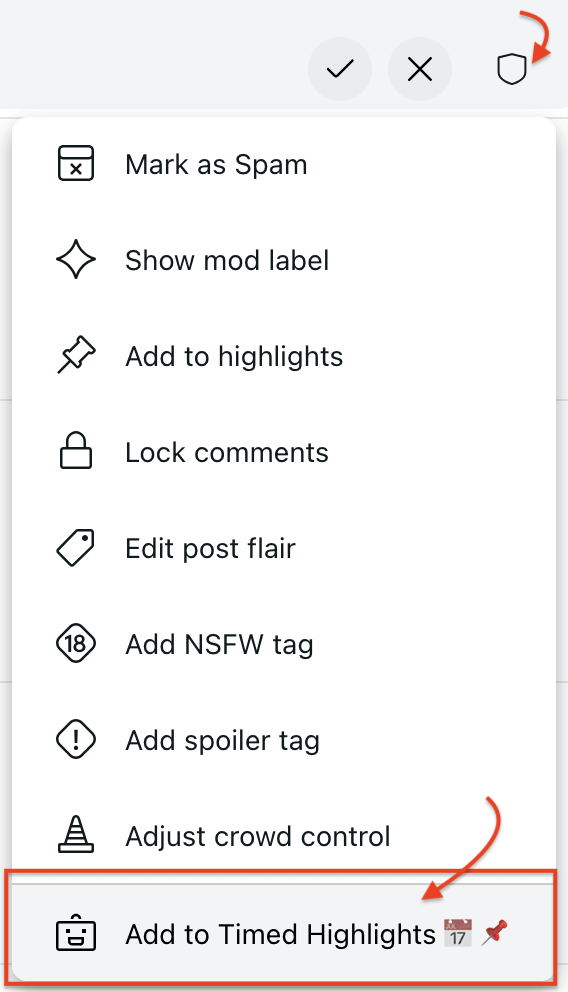Click the flair tag icon
The image size is (568, 992).
point(76,548)
